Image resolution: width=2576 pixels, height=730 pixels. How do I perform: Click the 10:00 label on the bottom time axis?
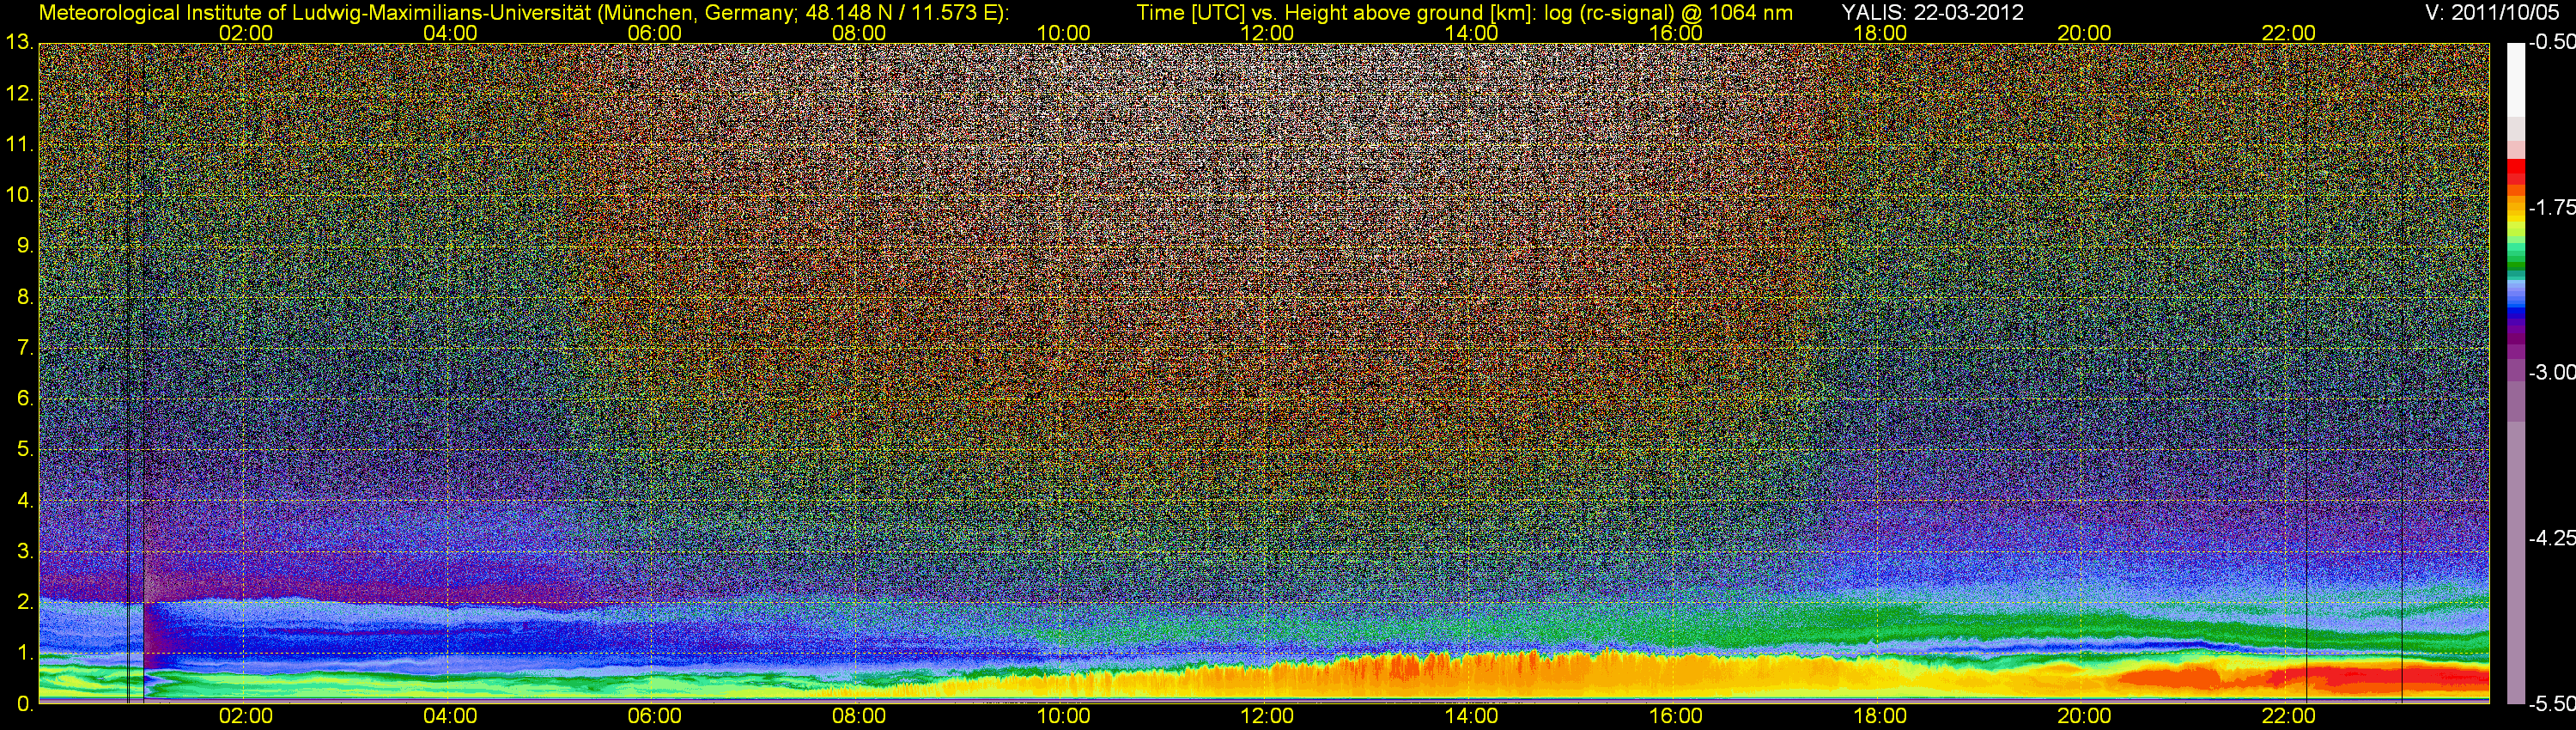[1063, 716]
